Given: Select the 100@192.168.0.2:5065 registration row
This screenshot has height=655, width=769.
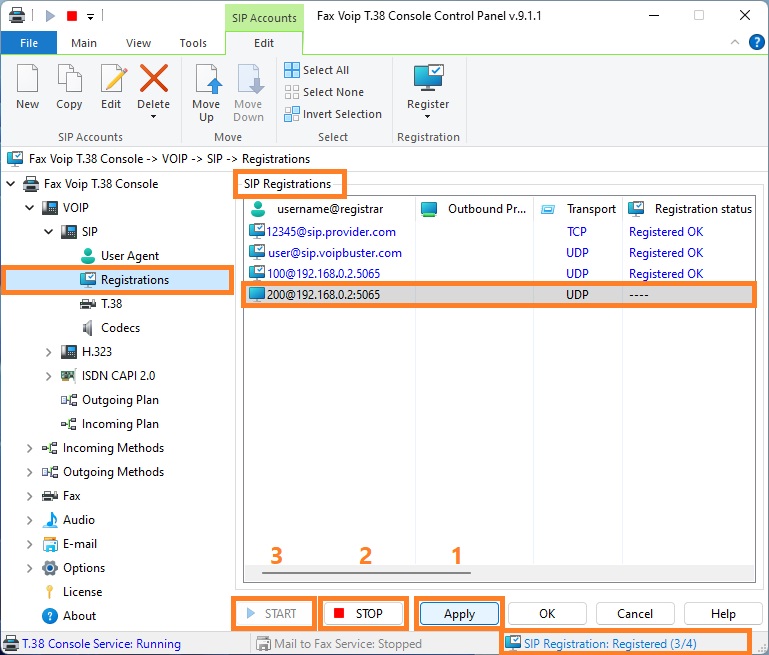Looking at the screenshot, I should [499, 274].
